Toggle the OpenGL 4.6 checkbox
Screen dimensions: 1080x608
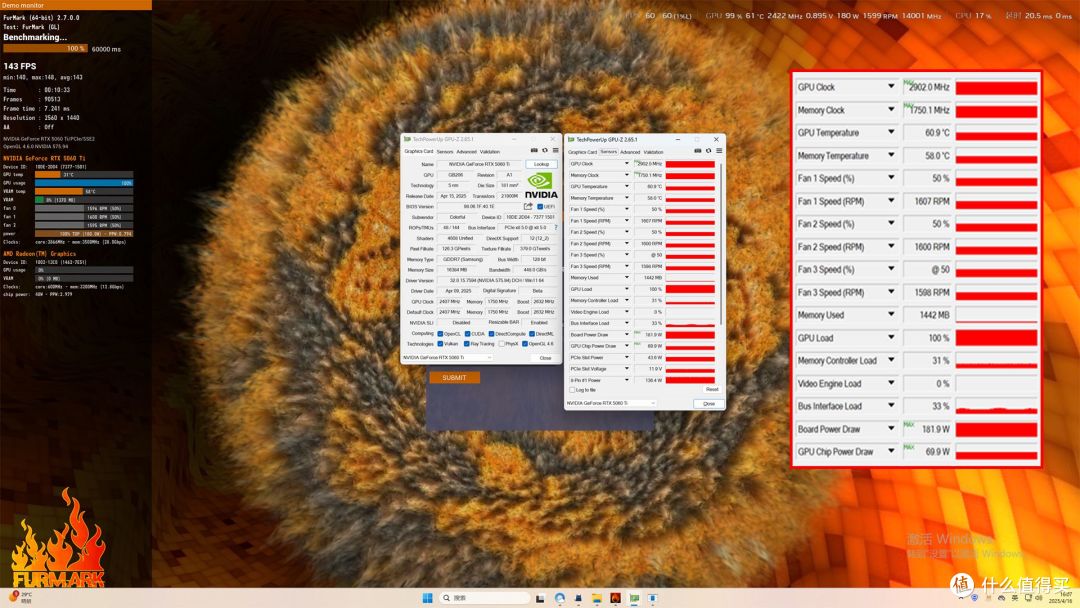tap(525, 344)
